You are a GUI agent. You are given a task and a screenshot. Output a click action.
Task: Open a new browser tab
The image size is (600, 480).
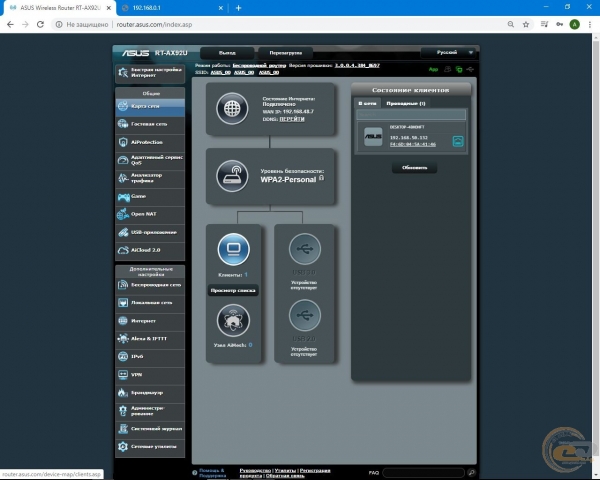click(x=238, y=8)
